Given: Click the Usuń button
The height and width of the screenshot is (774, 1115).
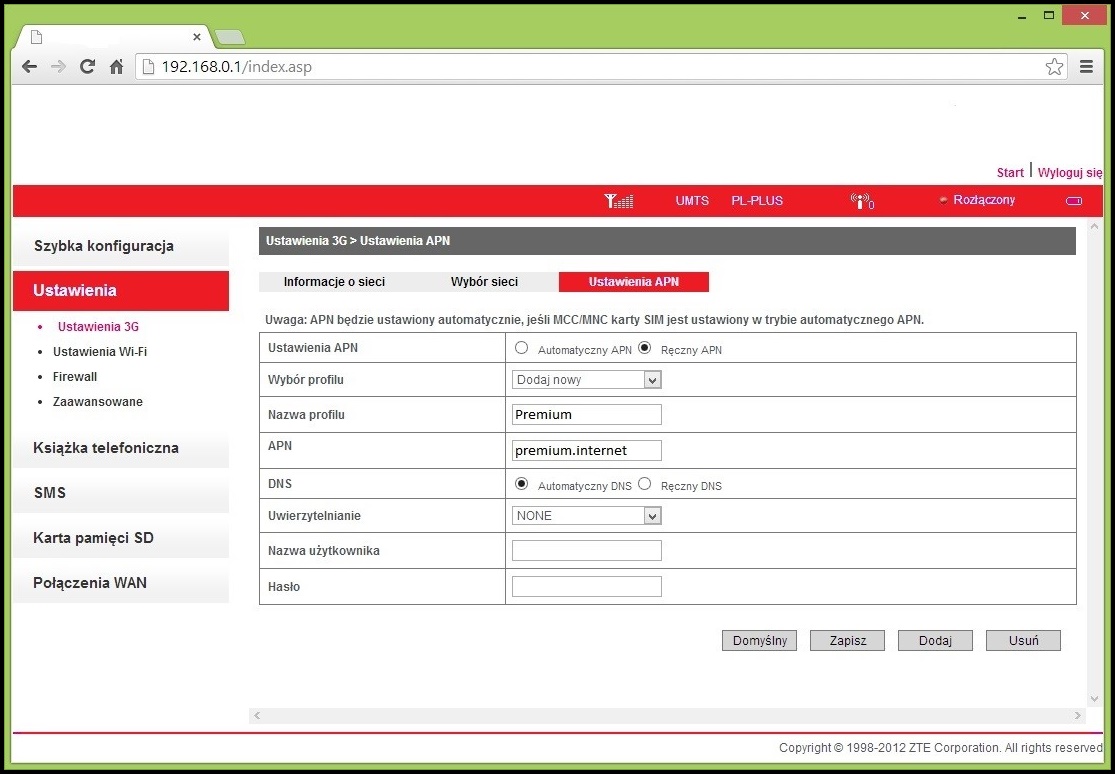Looking at the screenshot, I should tap(1023, 640).
